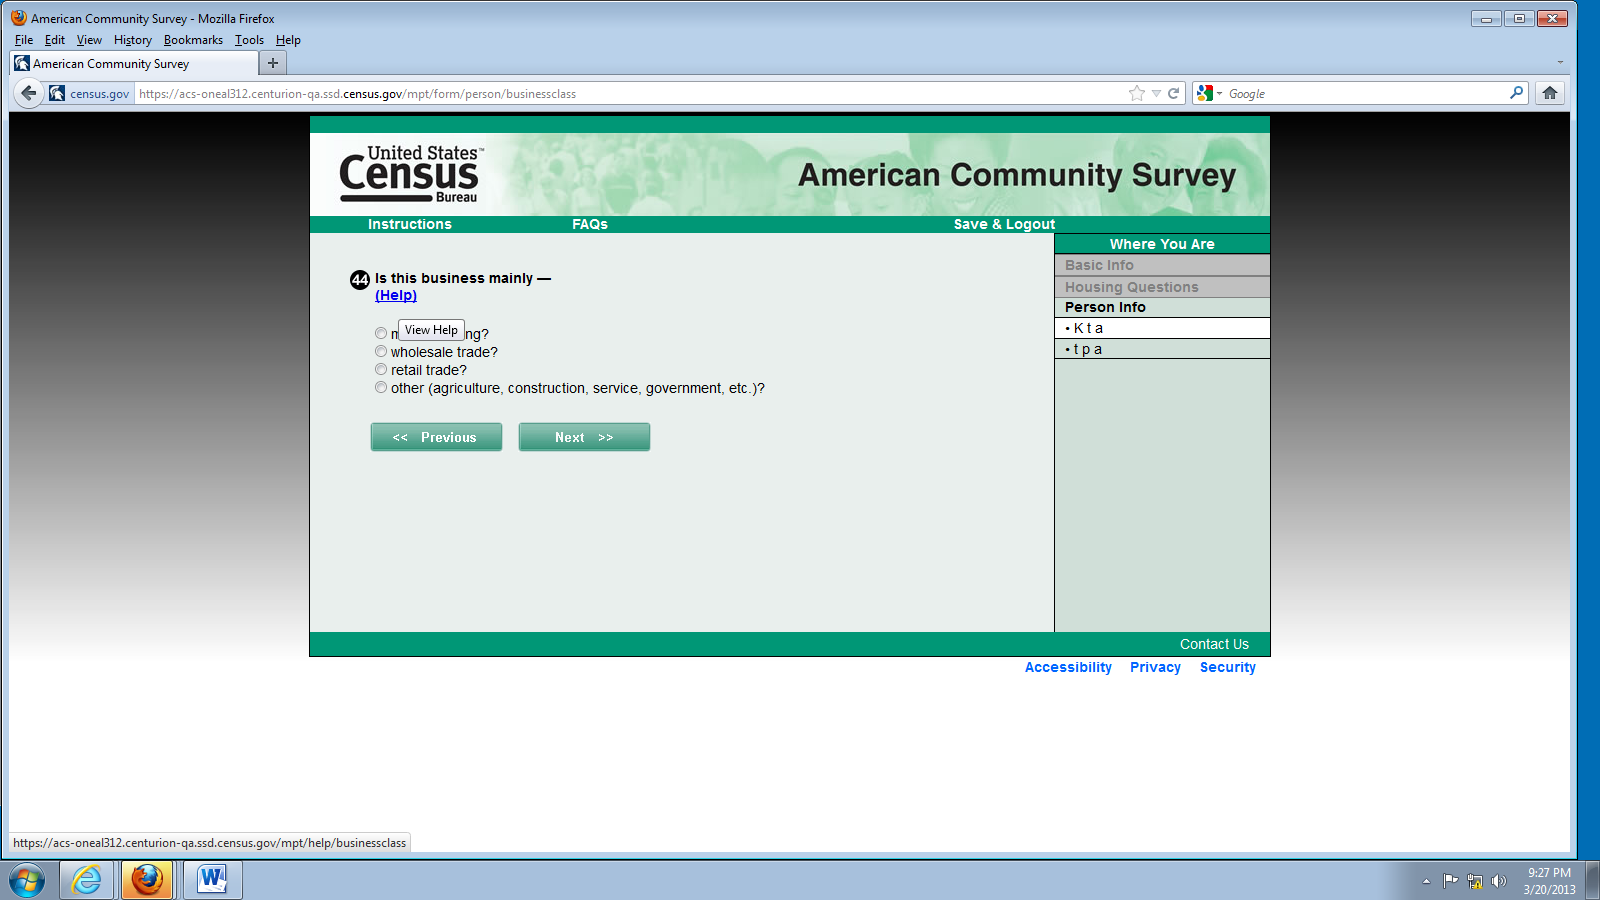Minimize the Firefox window
Viewport: 1600px width, 900px height.
point(1486,18)
